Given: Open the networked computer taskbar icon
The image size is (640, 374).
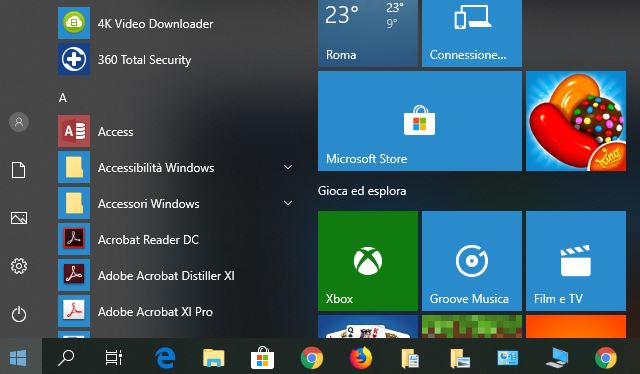Looking at the screenshot, I should click(x=557, y=358).
